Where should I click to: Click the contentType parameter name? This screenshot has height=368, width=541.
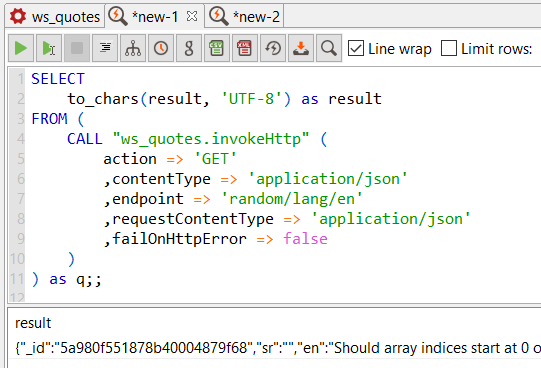tap(161, 179)
